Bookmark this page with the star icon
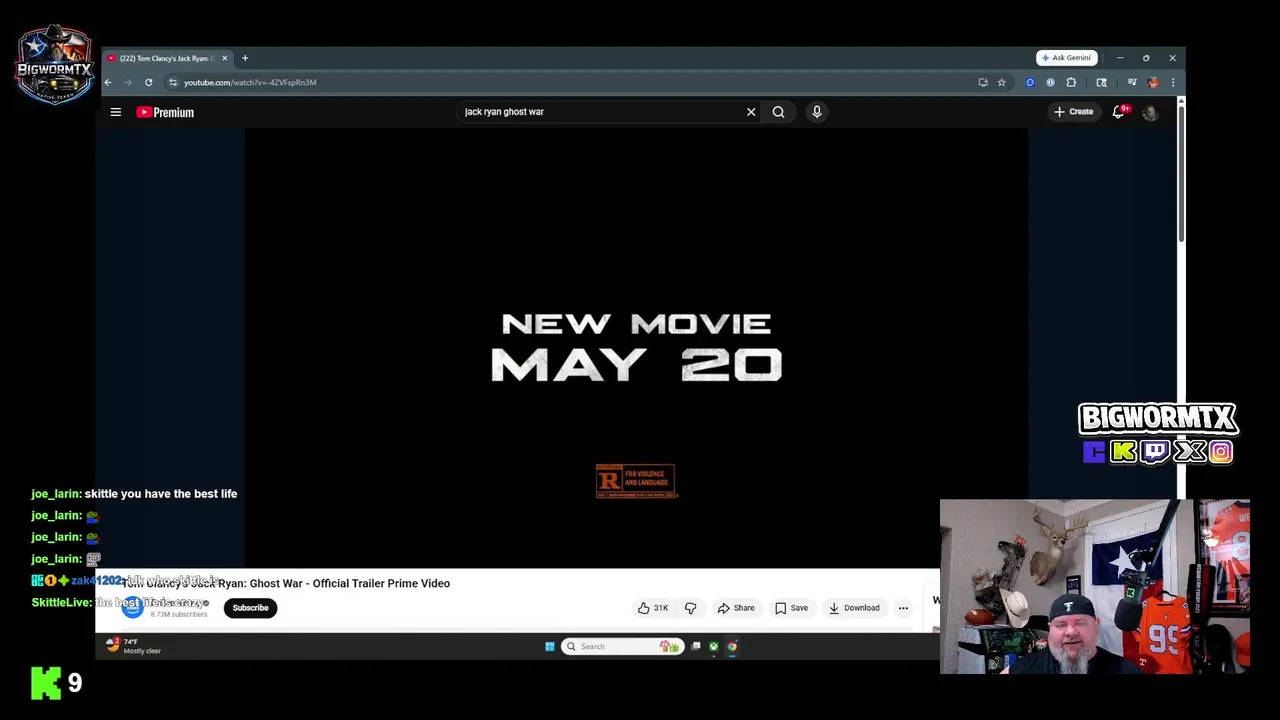The image size is (1280, 720). 1001,82
